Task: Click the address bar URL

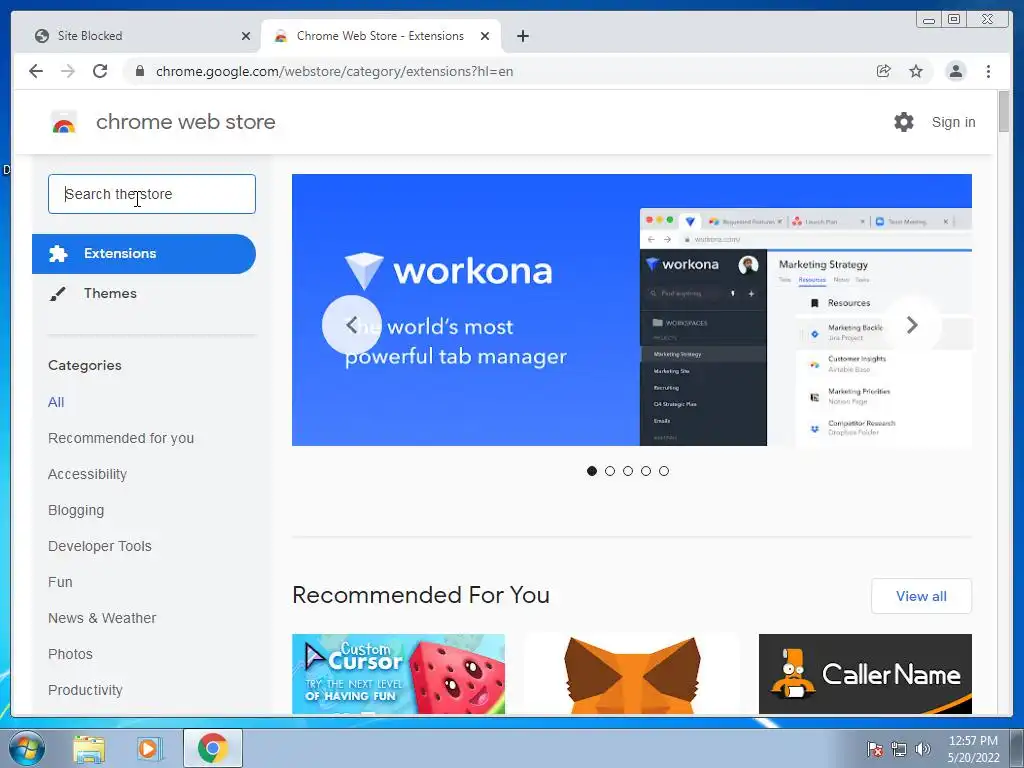Action: [334, 71]
